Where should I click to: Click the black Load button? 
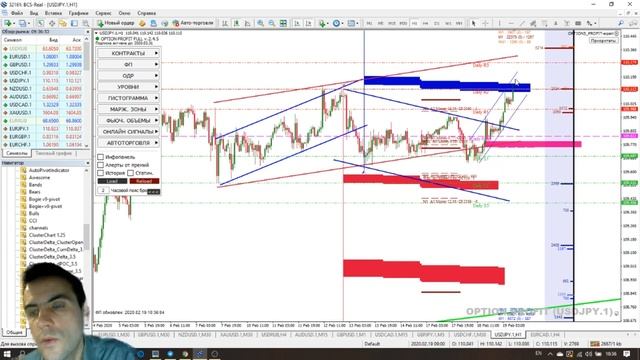(x=112, y=181)
